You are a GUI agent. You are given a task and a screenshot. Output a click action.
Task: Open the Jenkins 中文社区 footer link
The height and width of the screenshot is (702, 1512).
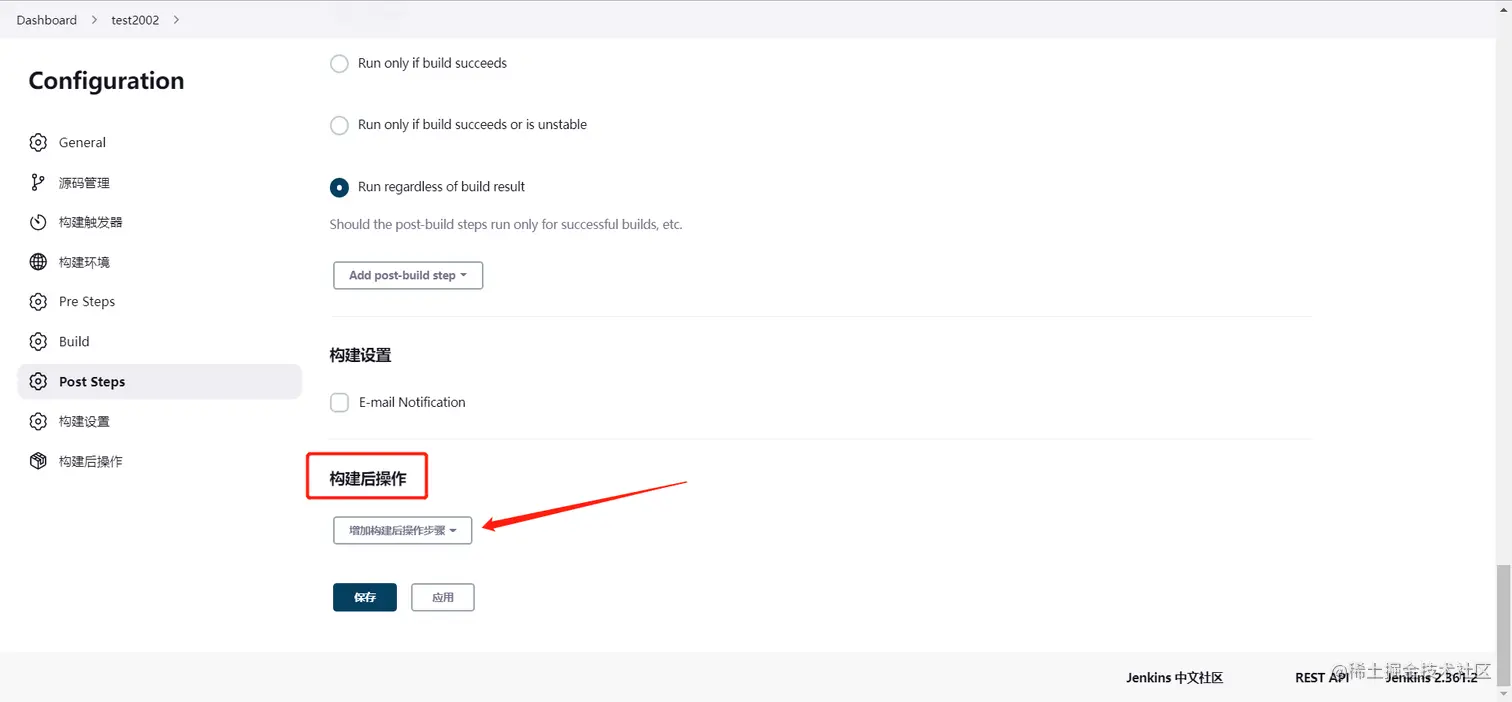pyautogui.click(x=1174, y=677)
